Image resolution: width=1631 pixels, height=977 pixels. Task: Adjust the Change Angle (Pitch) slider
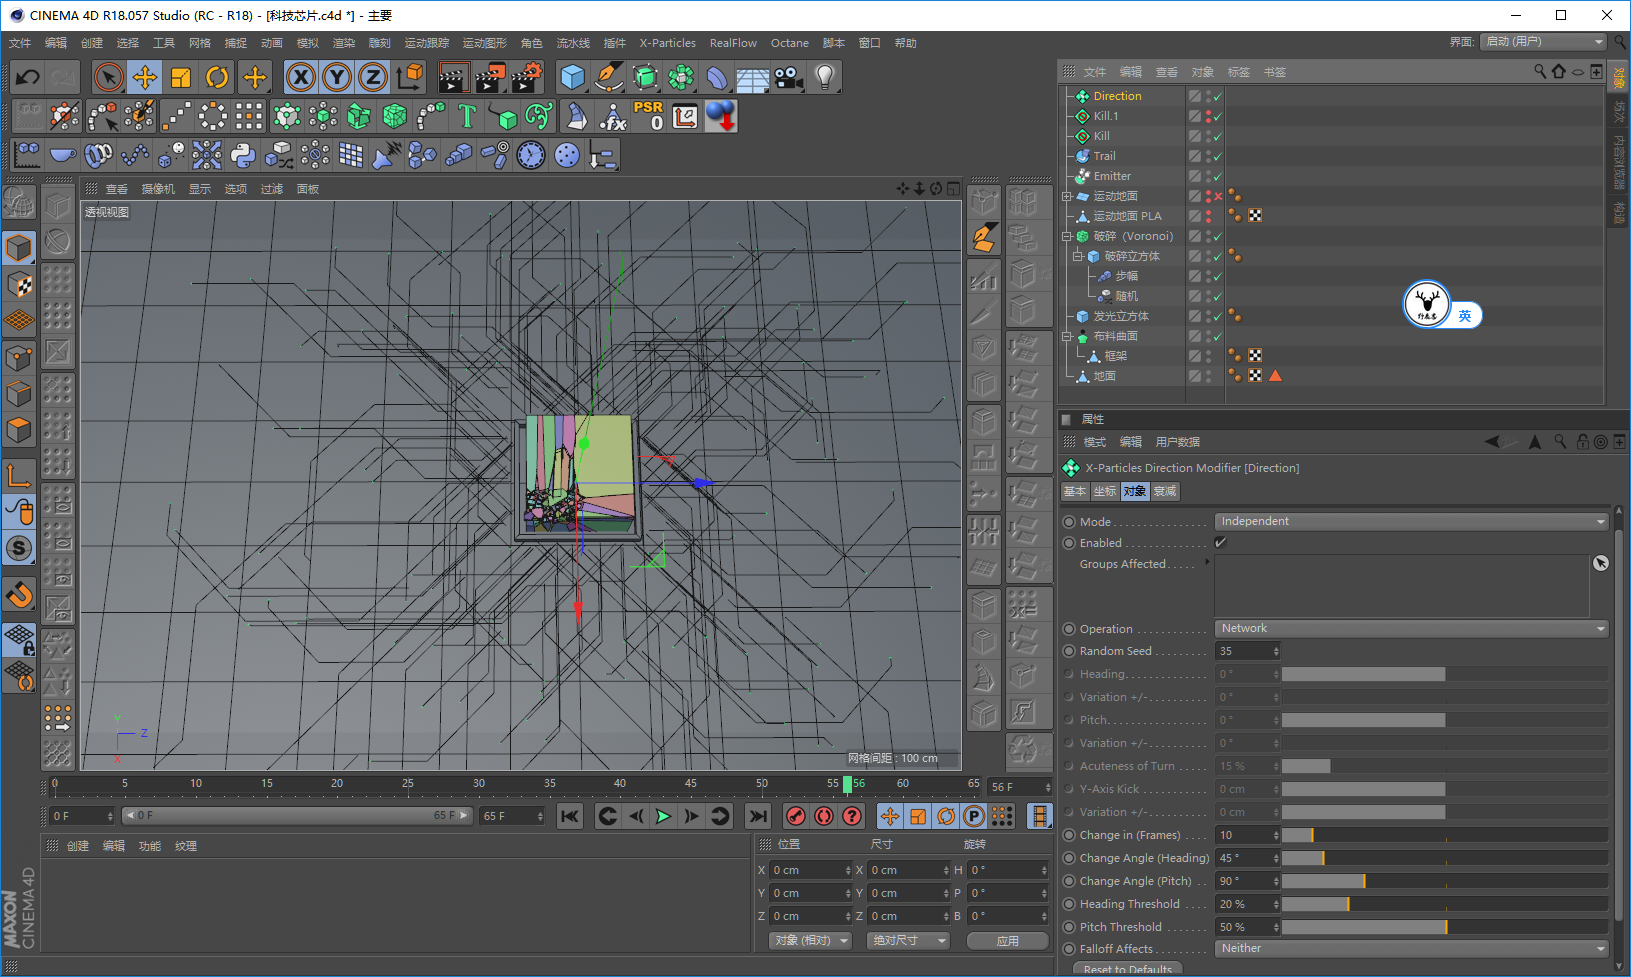coord(1444,881)
